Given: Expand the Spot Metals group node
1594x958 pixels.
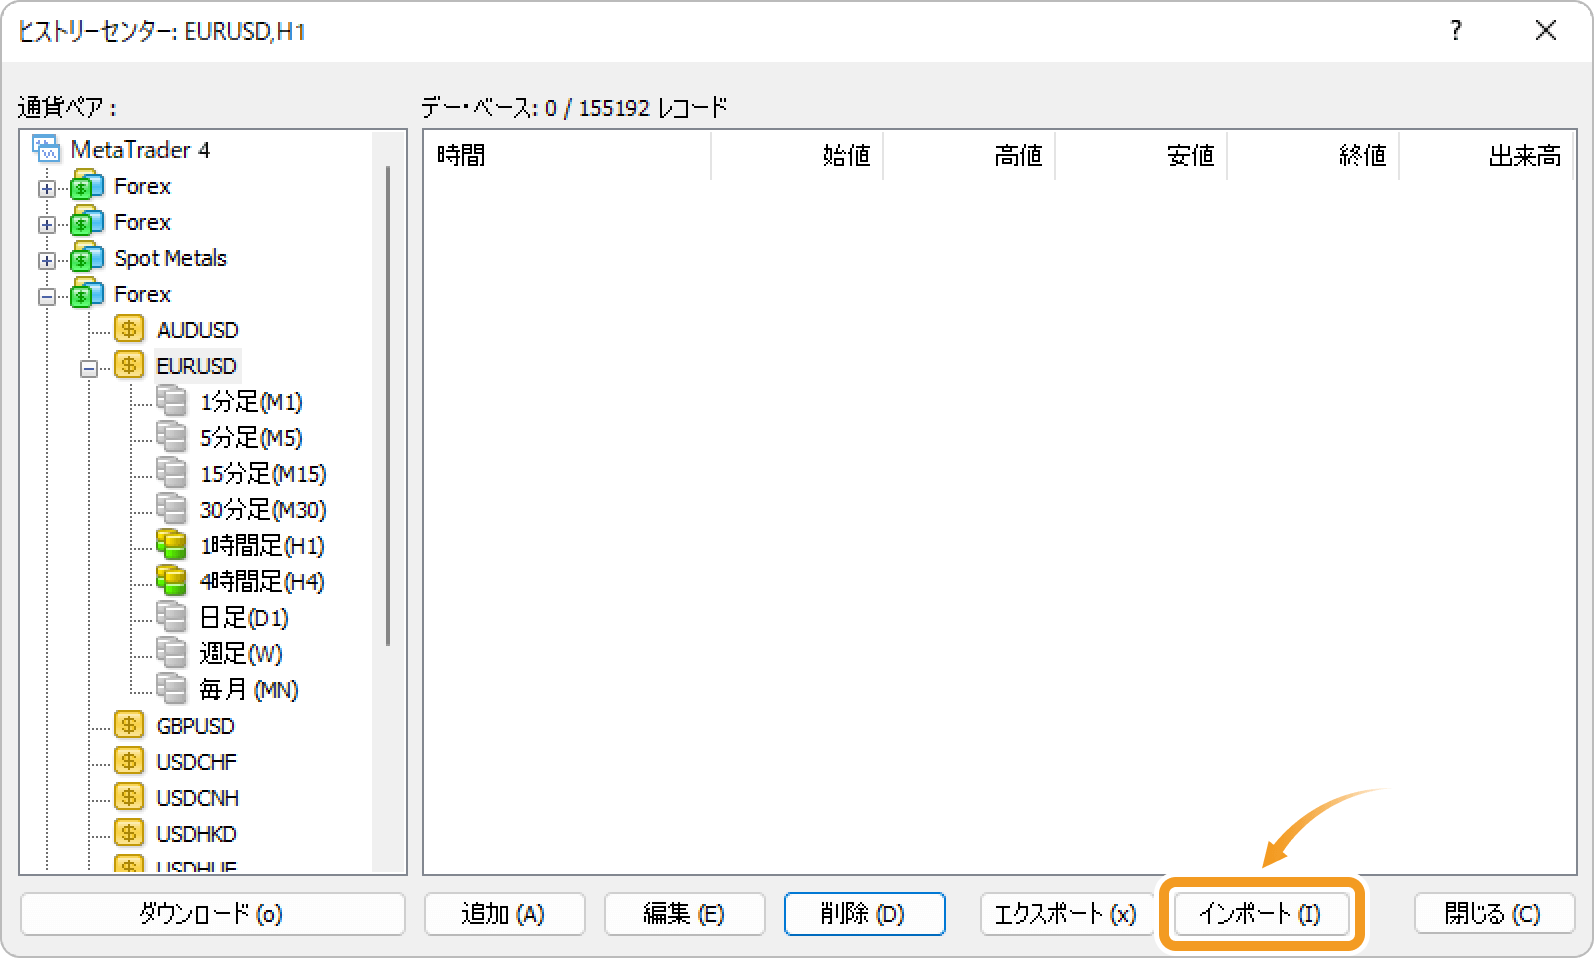Looking at the screenshot, I should coord(46,260).
